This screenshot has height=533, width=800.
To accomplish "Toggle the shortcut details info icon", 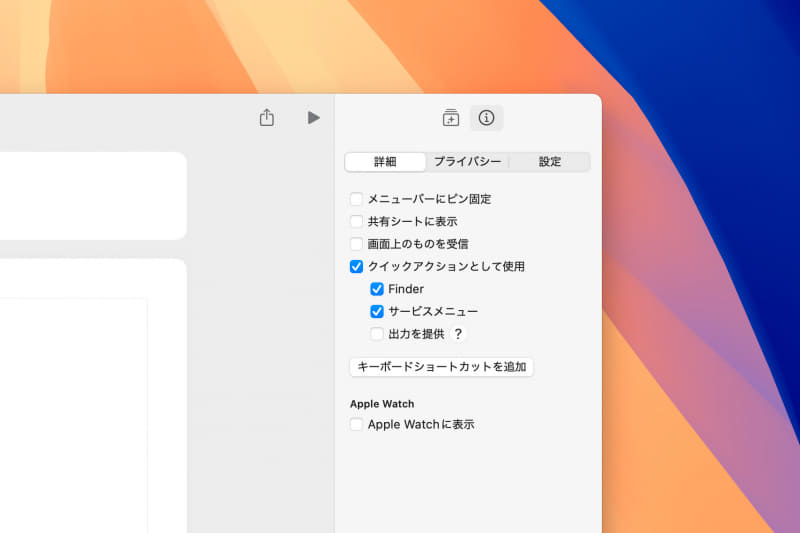I will click(x=486, y=118).
